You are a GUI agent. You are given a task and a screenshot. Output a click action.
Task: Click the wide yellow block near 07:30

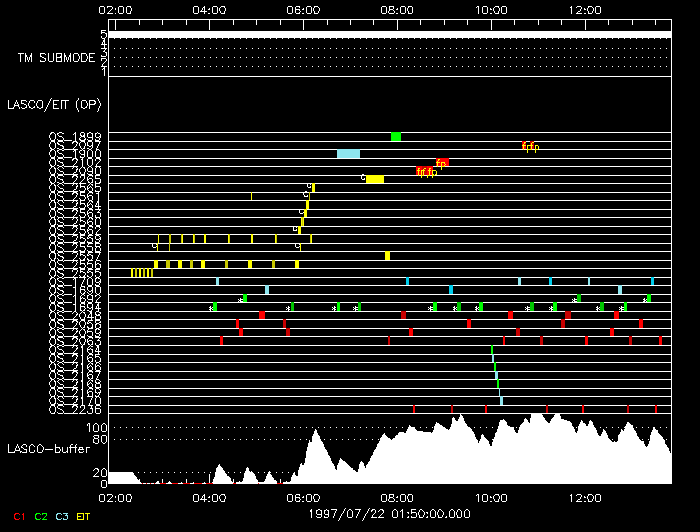tap(375, 179)
